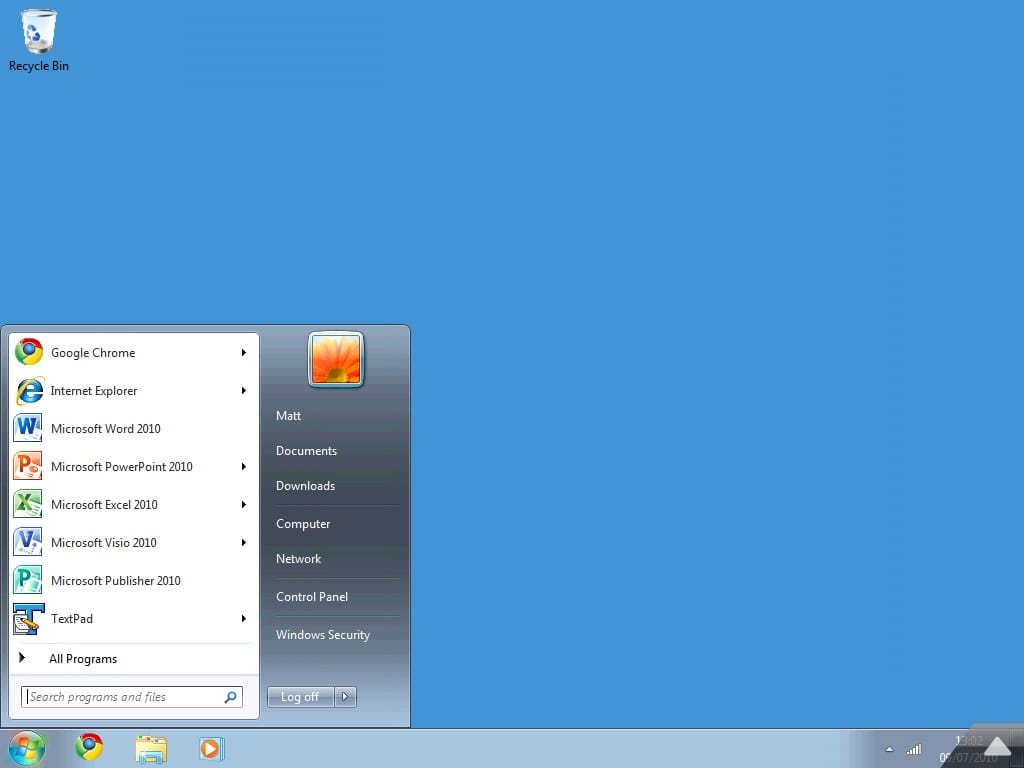The width and height of the screenshot is (1024, 768).
Task: Open Microsoft Publisher 2010
Action: 133,580
